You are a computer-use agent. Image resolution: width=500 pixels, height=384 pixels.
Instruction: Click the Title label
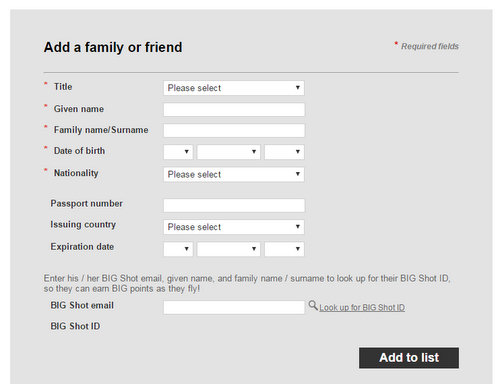(63, 87)
